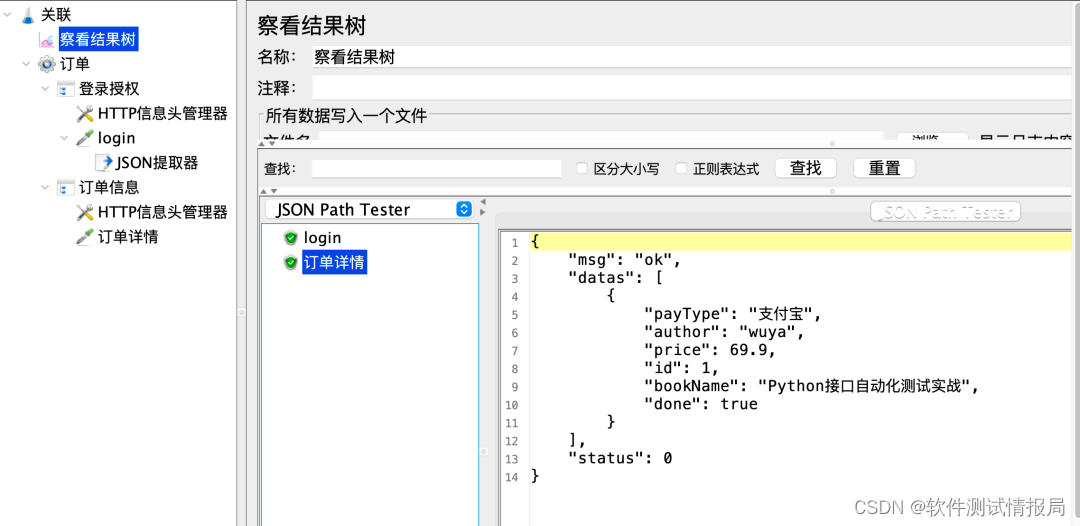
Task: Click the "msg": "ok" line in response
Action: 625,260
